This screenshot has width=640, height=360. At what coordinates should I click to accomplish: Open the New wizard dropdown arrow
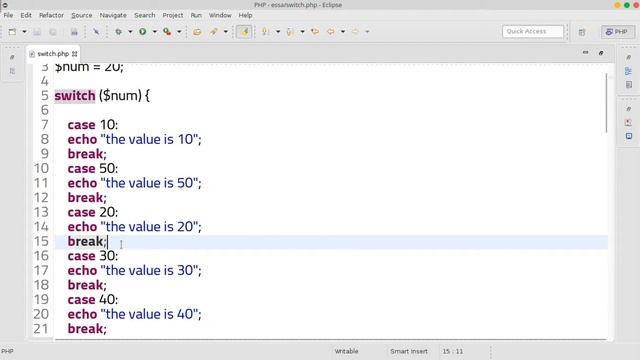click(24, 31)
